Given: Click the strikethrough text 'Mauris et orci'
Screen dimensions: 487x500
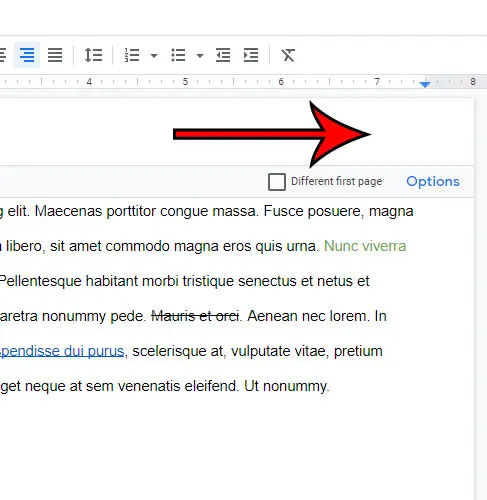Looking at the screenshot, I should pyautogui.click(x=195, y=316).
